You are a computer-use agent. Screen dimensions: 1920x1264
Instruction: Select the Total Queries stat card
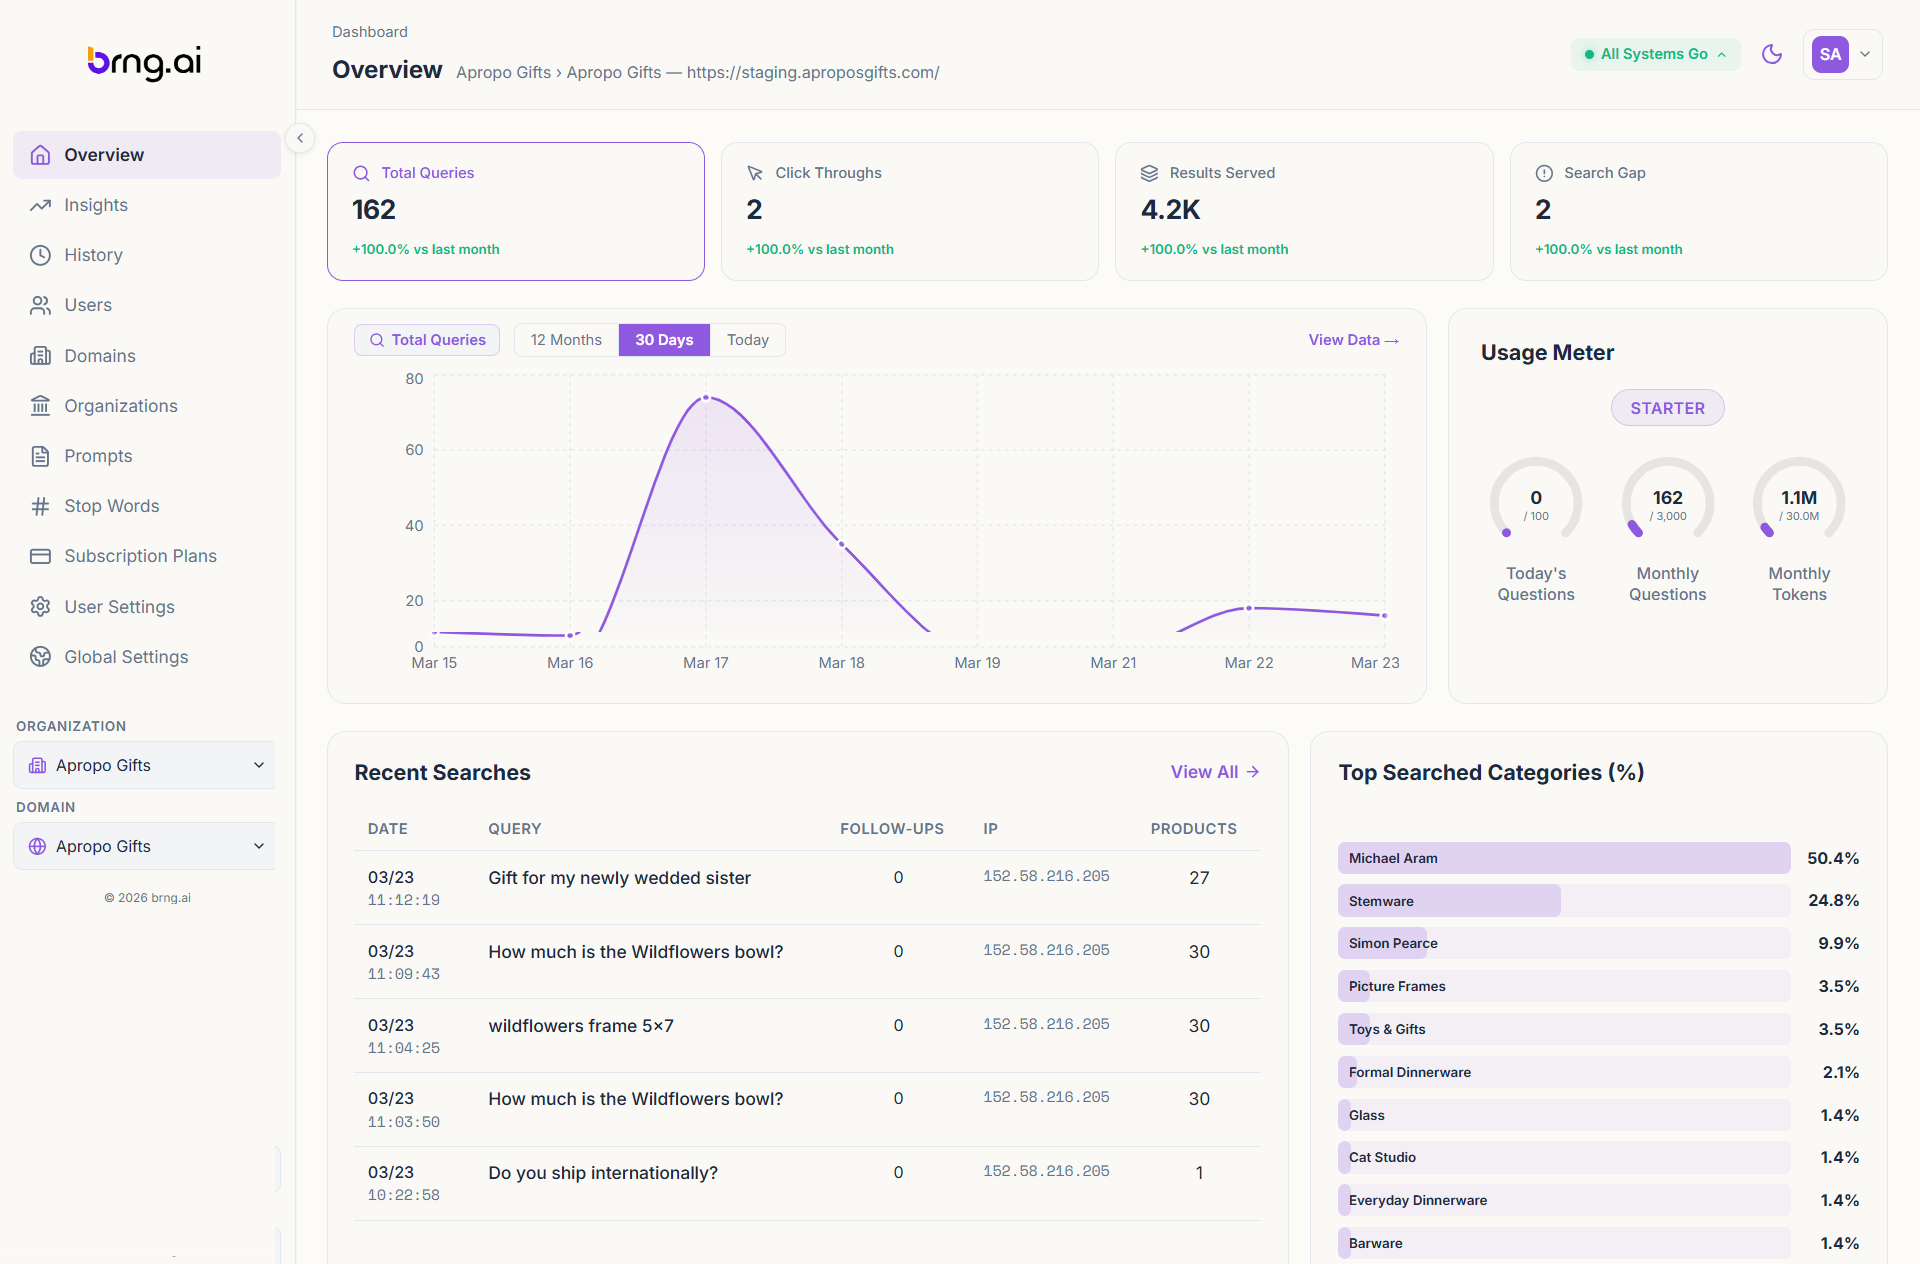point(516,211)
